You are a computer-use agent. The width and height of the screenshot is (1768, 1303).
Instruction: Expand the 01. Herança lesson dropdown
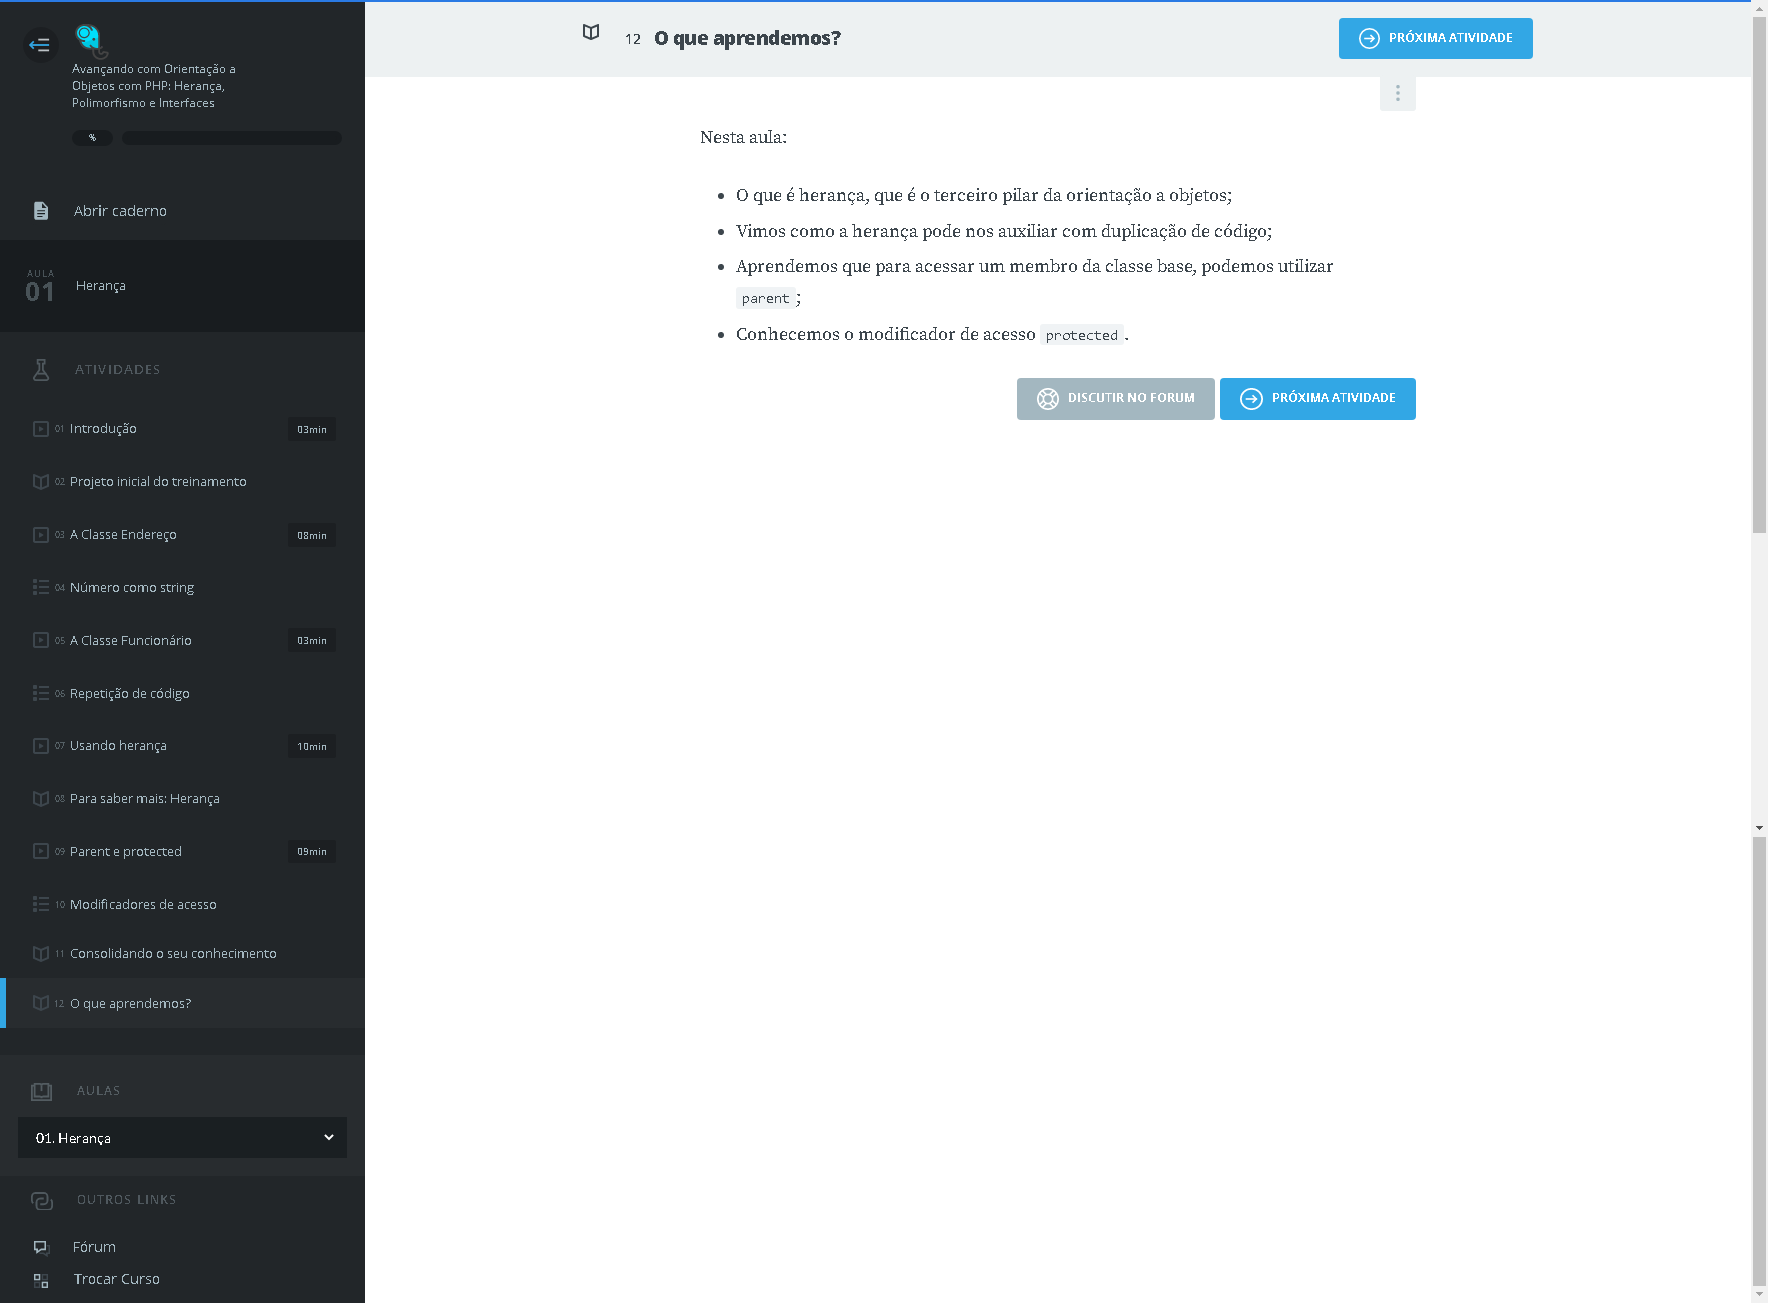(182, 1138)
